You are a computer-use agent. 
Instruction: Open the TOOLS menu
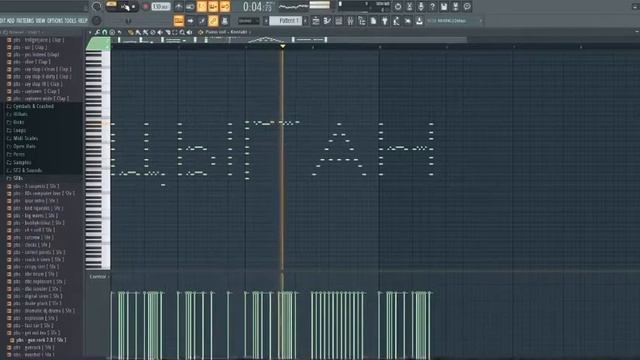tap(71, 20)
